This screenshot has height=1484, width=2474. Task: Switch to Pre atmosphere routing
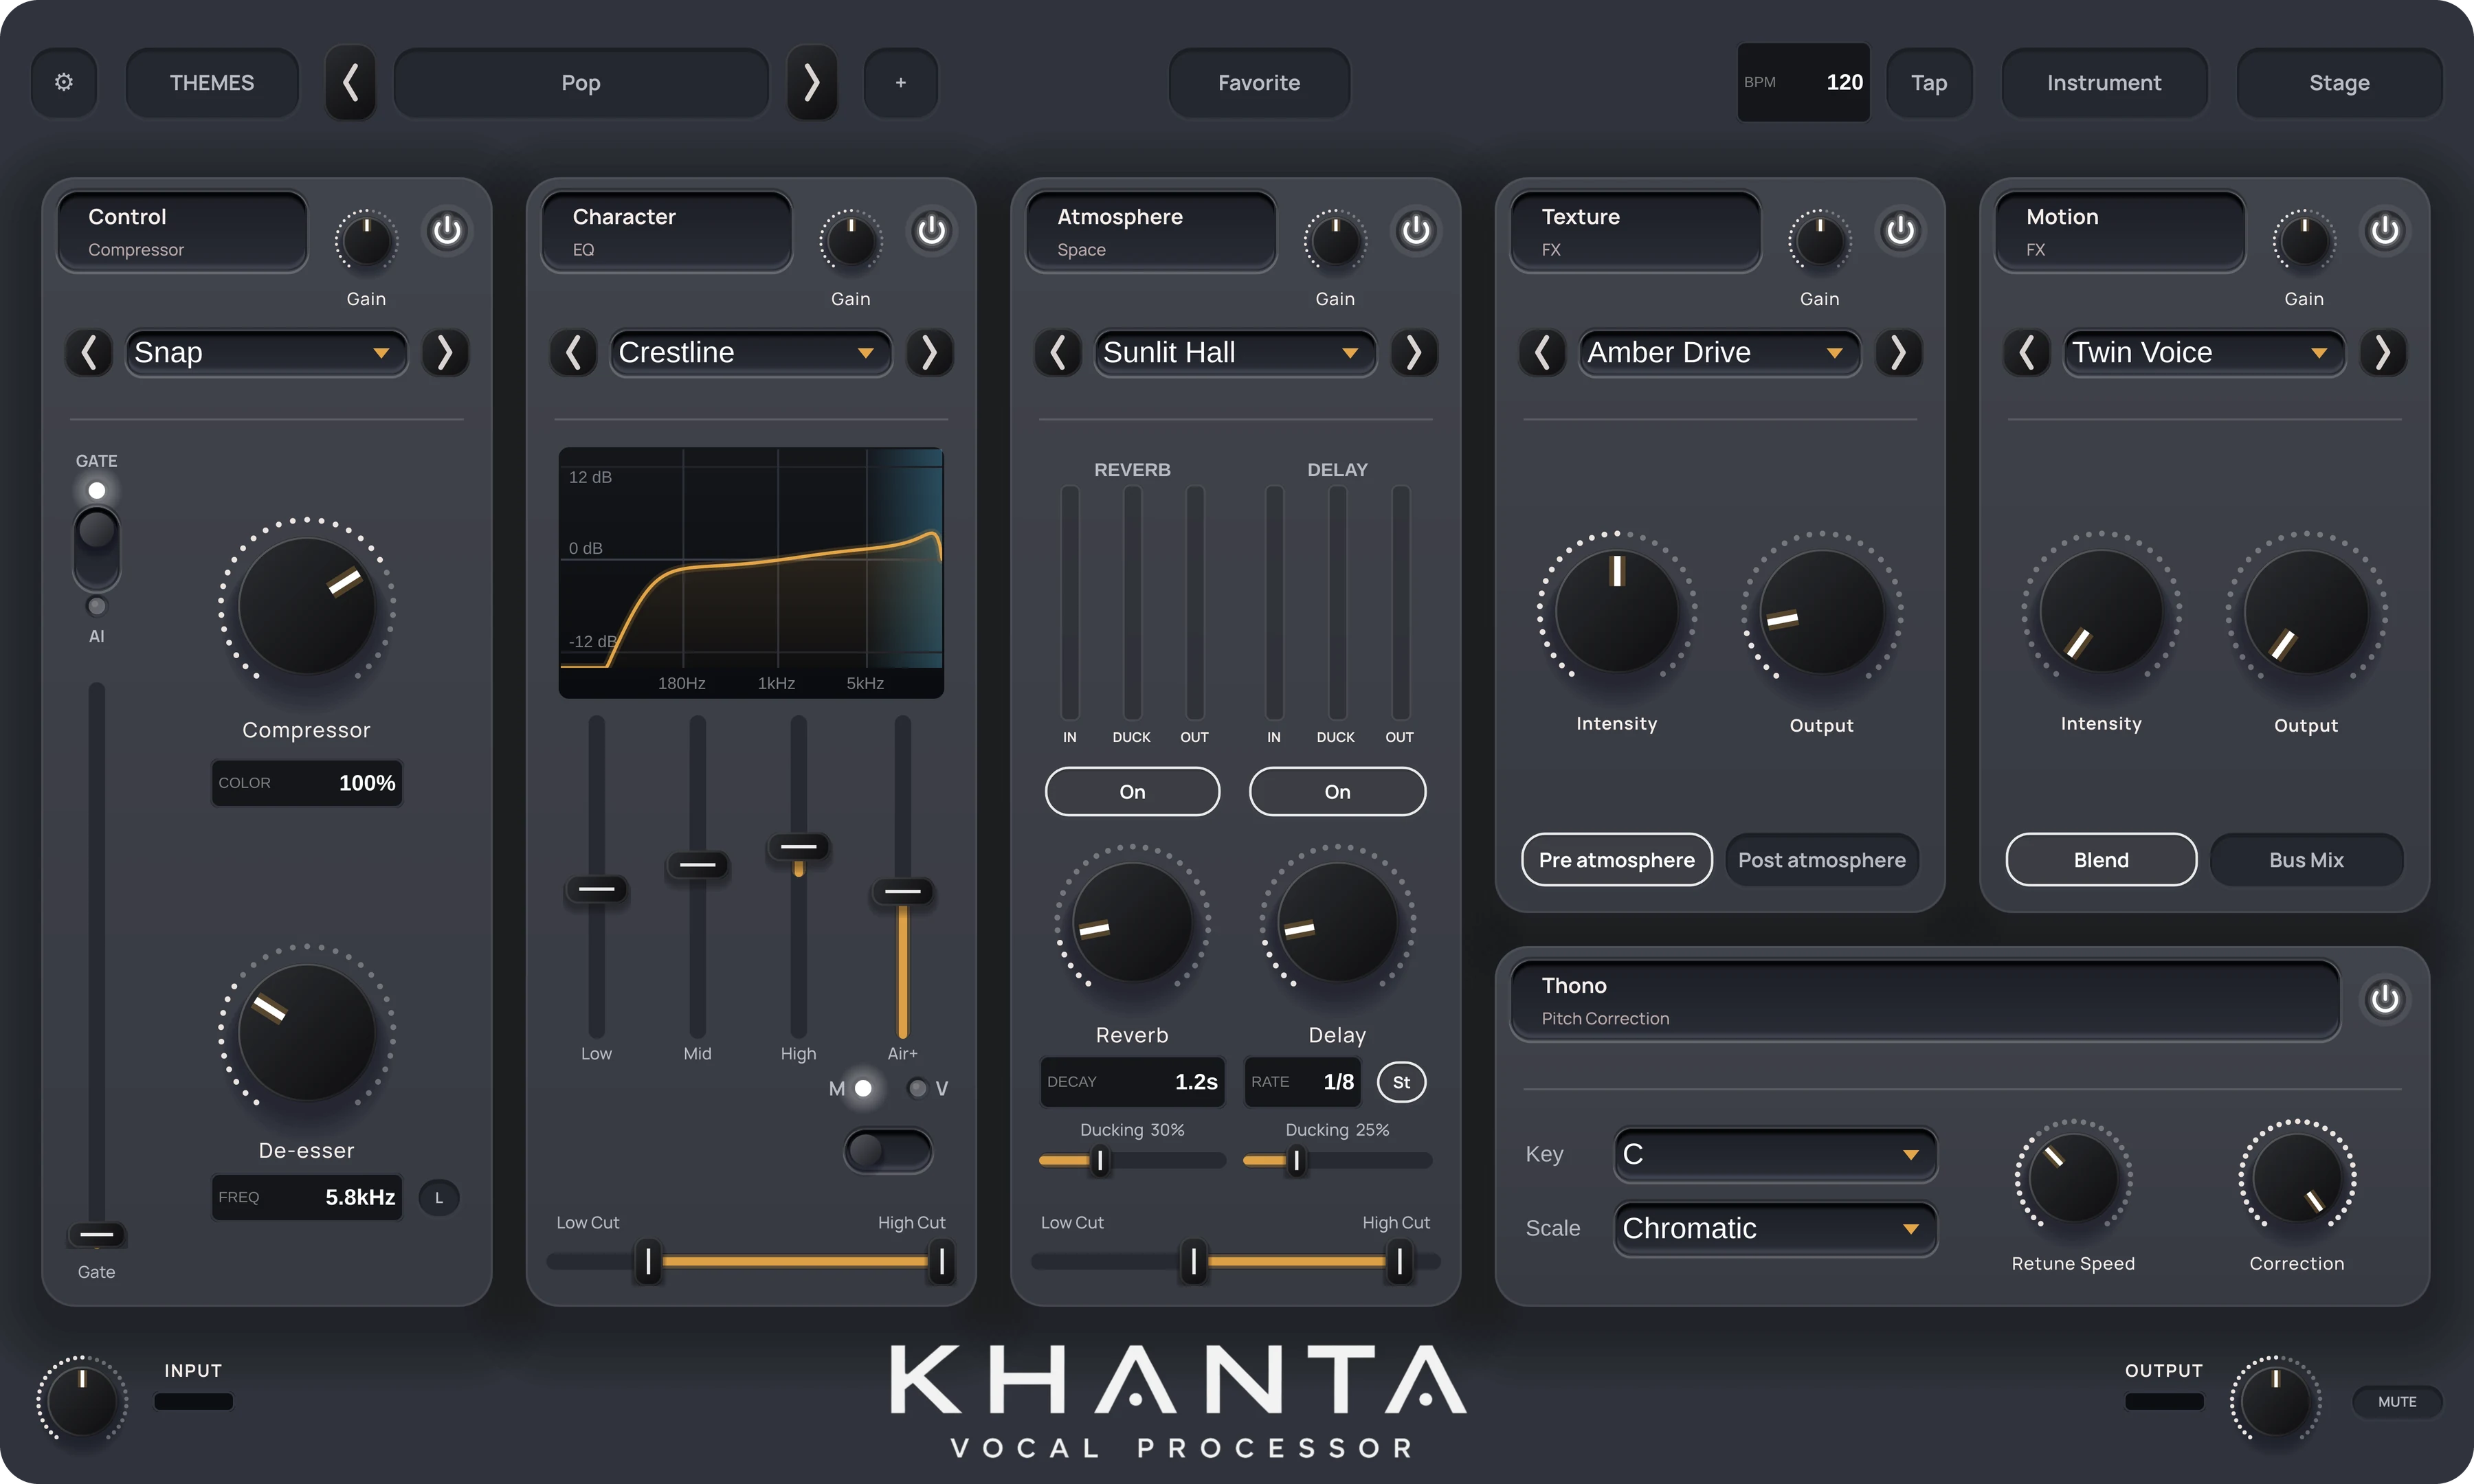coord(1616,860)
